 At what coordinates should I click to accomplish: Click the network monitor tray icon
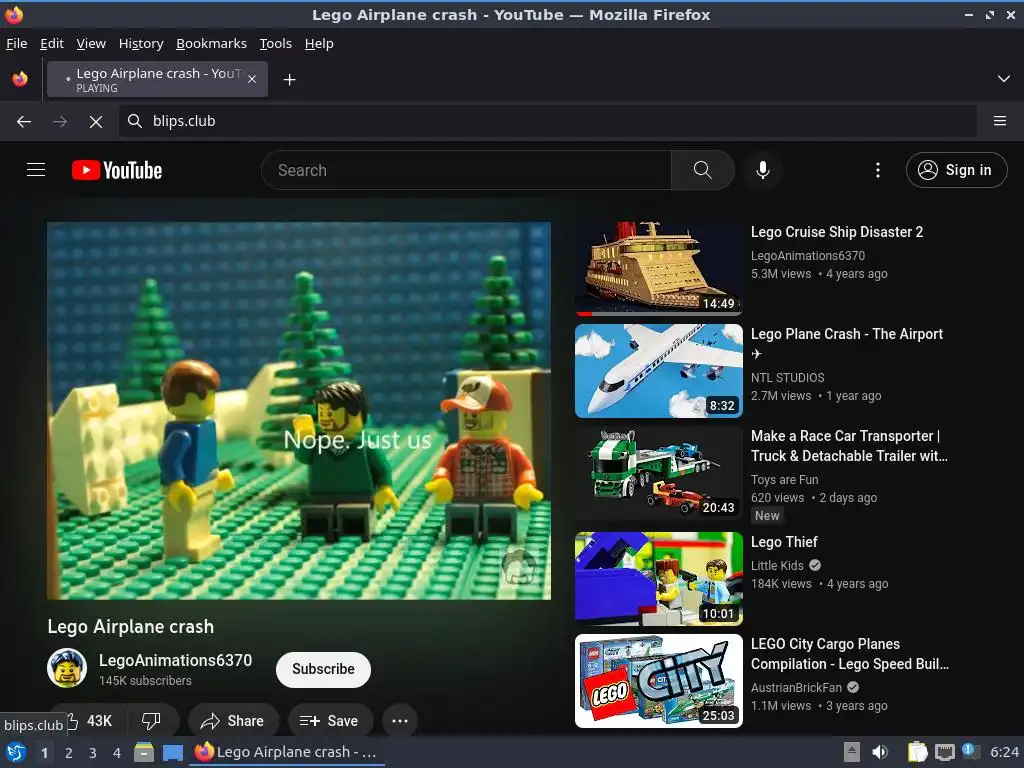(x=944, y=752)
